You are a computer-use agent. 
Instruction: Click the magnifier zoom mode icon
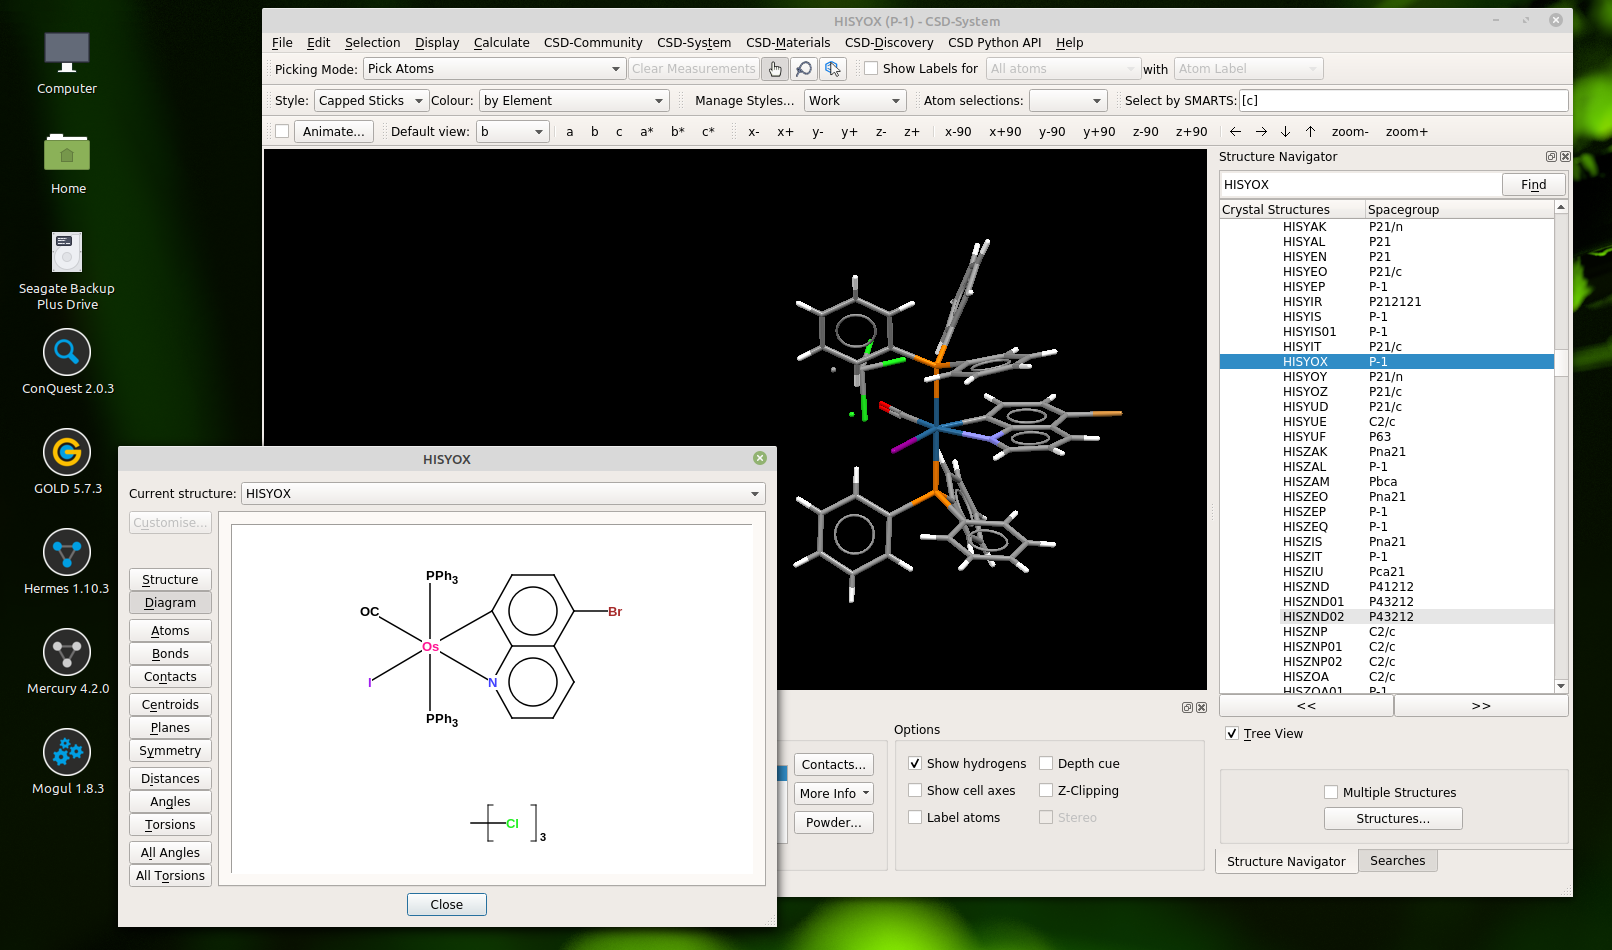pos(804,69)
